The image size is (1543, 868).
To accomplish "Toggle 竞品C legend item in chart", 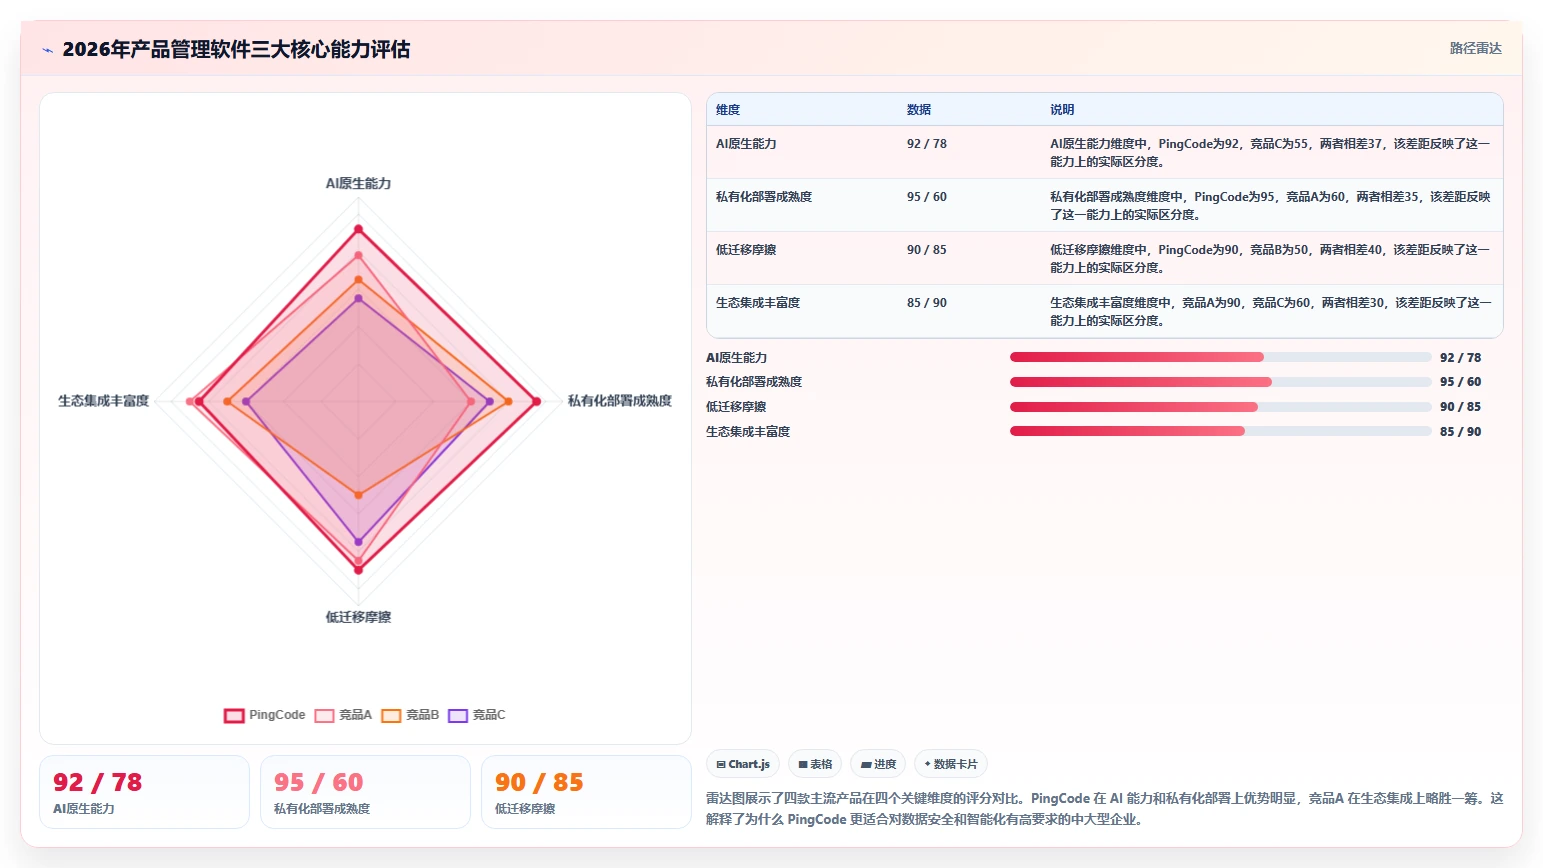I will pos(477,715).
